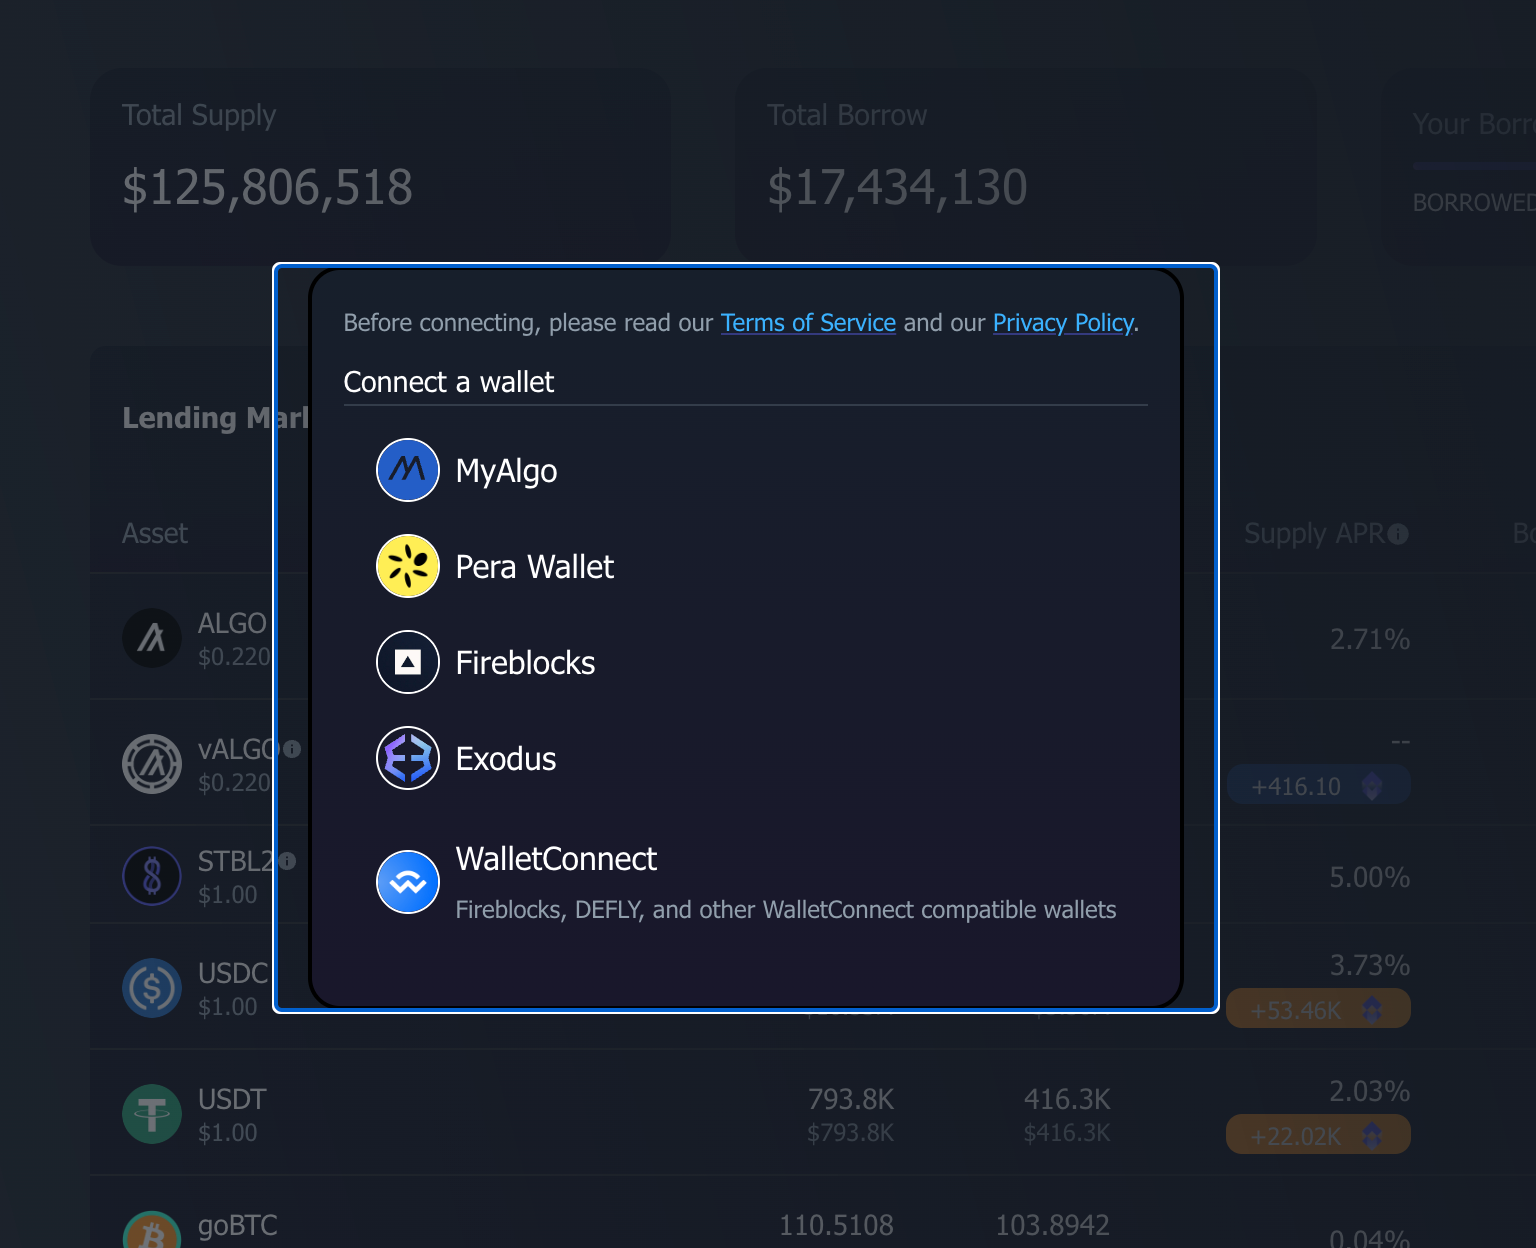Viewport: 1536px width, 1248px height.
Task: Choose Fireblocks wallet option text
Action: point(525,663)
